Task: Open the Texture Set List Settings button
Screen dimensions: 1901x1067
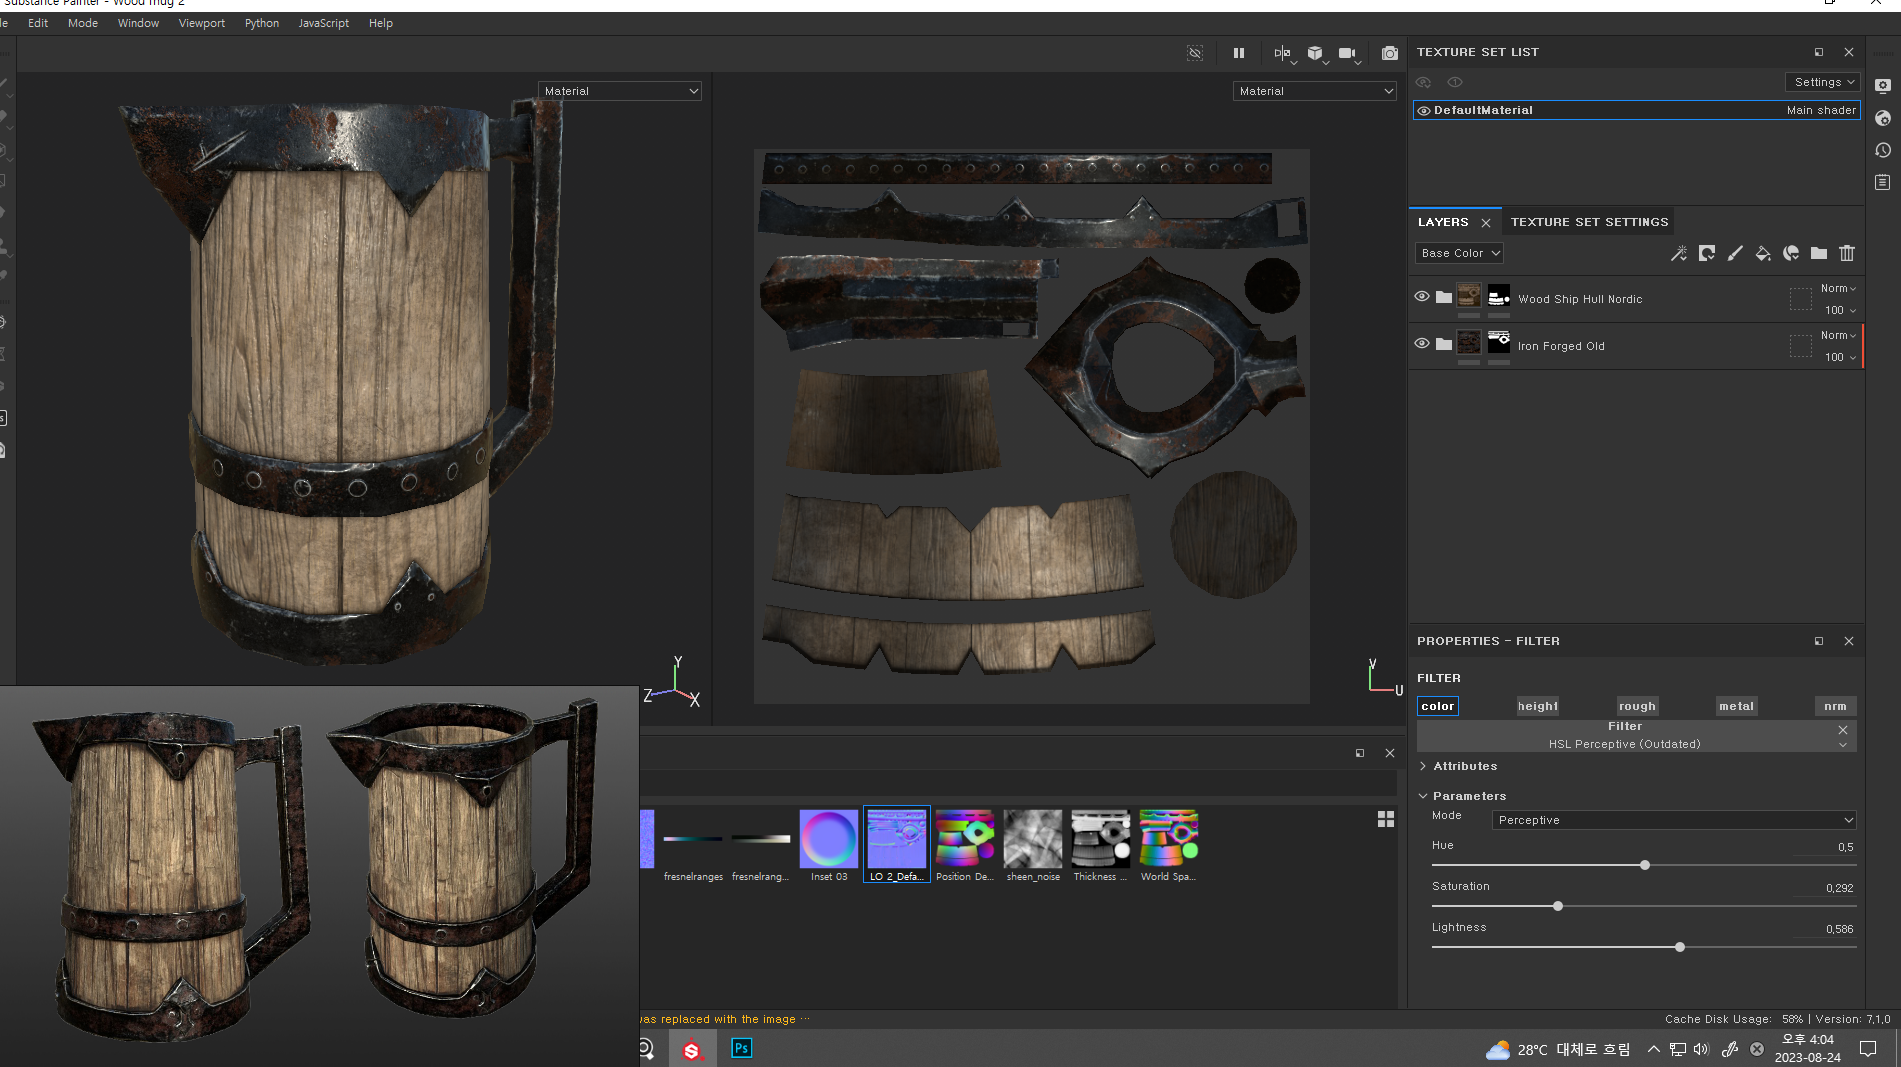Action: 1823,82
